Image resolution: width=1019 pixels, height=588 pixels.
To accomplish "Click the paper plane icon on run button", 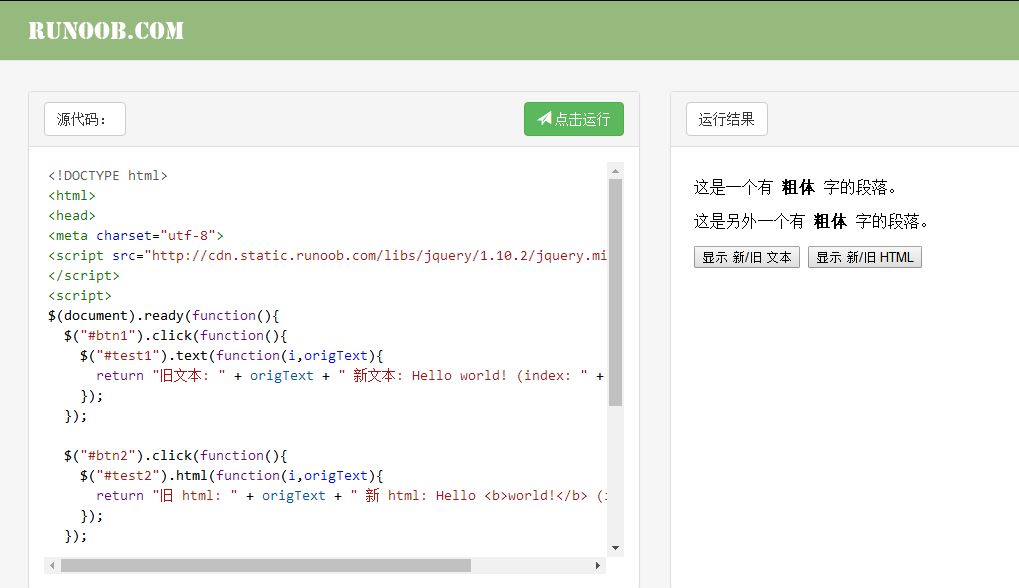I will click(545, 118).
